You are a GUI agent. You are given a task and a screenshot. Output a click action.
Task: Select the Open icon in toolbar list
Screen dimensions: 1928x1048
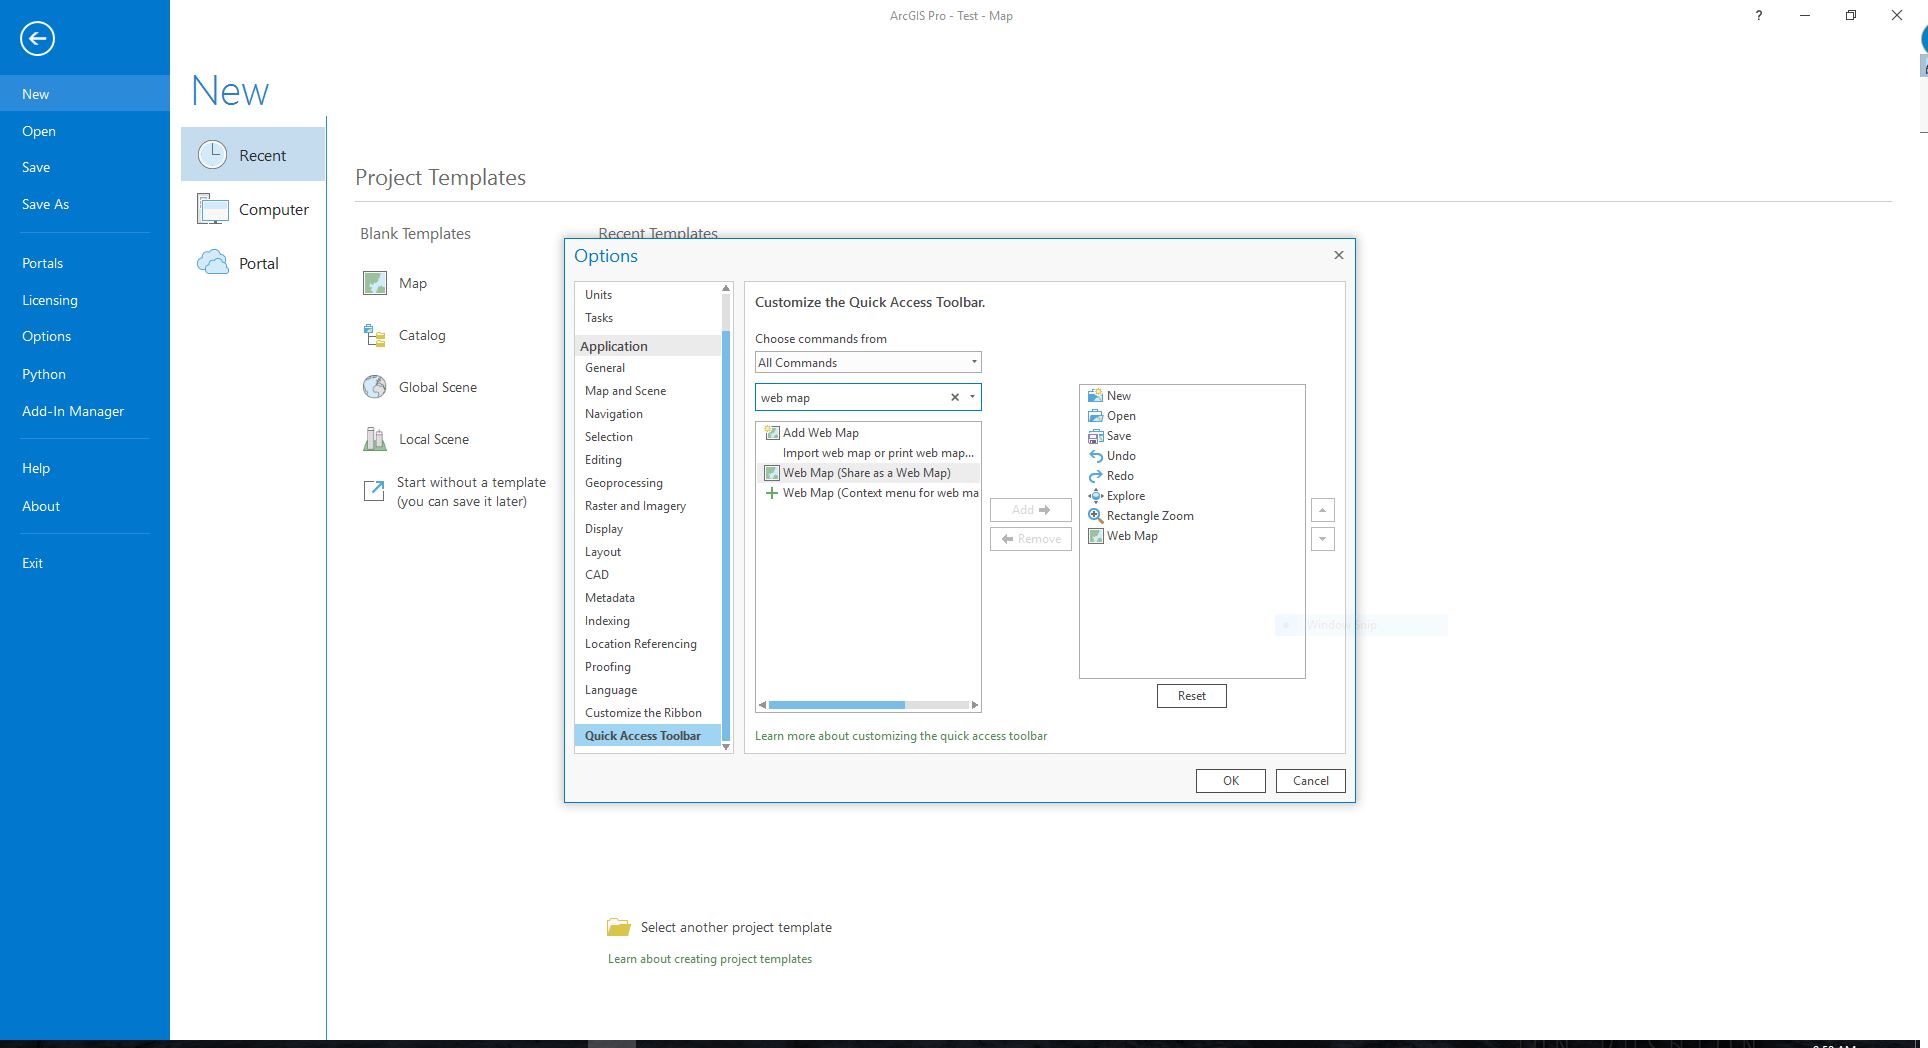pyautogui.click(x=1096, y=416)
